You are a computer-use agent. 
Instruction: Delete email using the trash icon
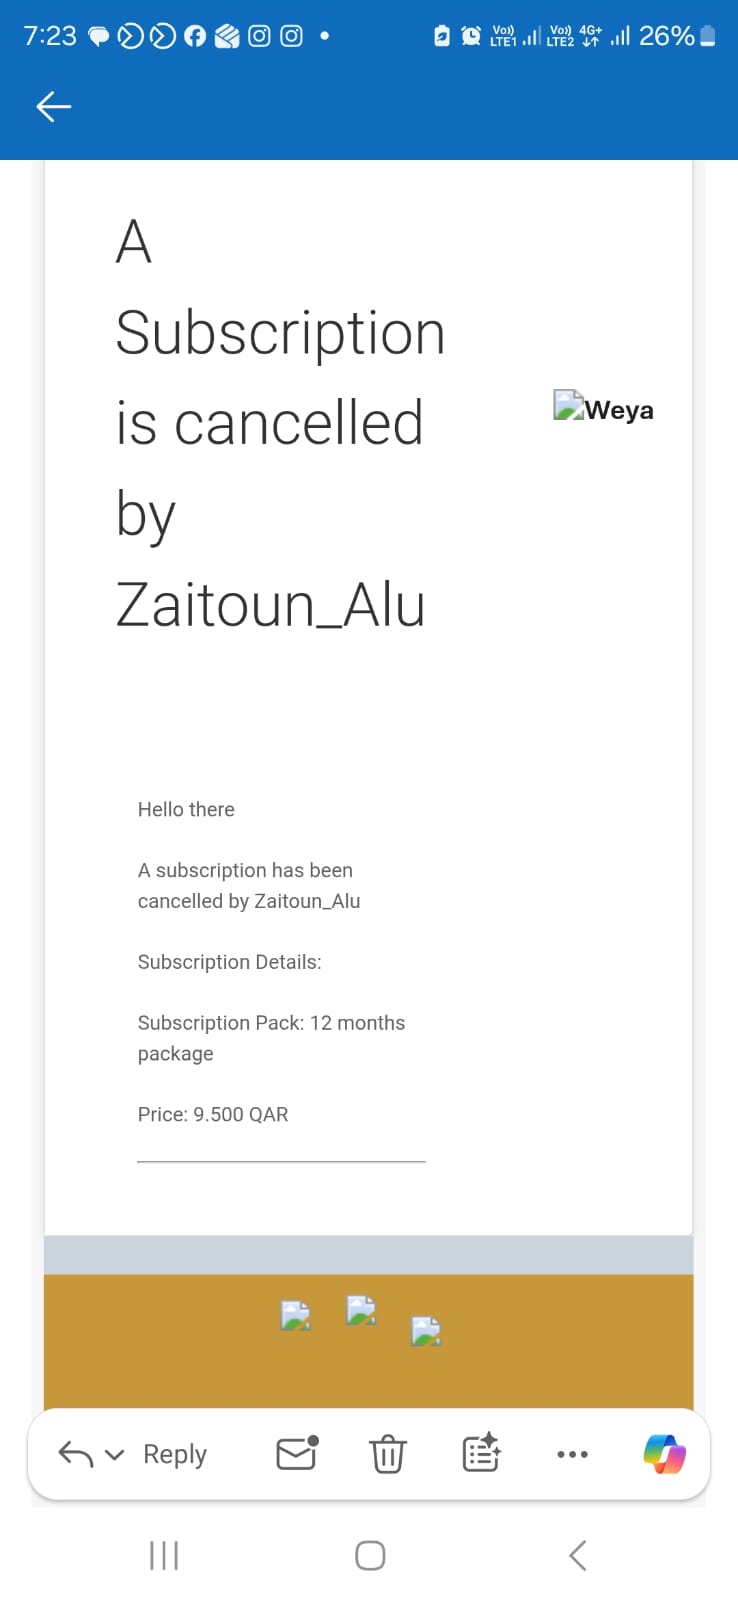click(388, 1454)
